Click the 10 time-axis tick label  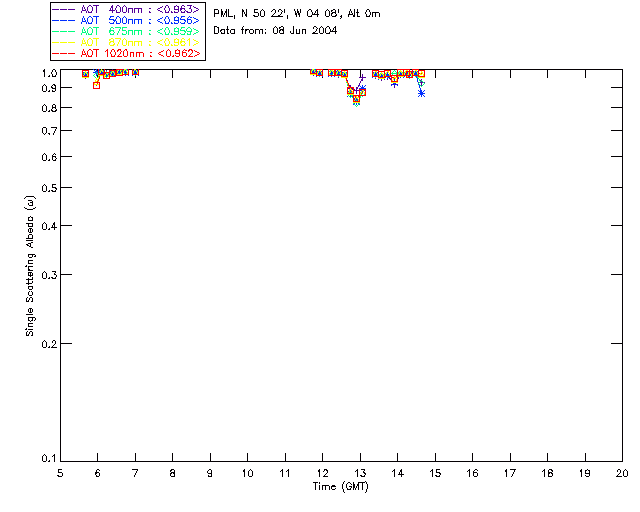[x=247, y=473]
